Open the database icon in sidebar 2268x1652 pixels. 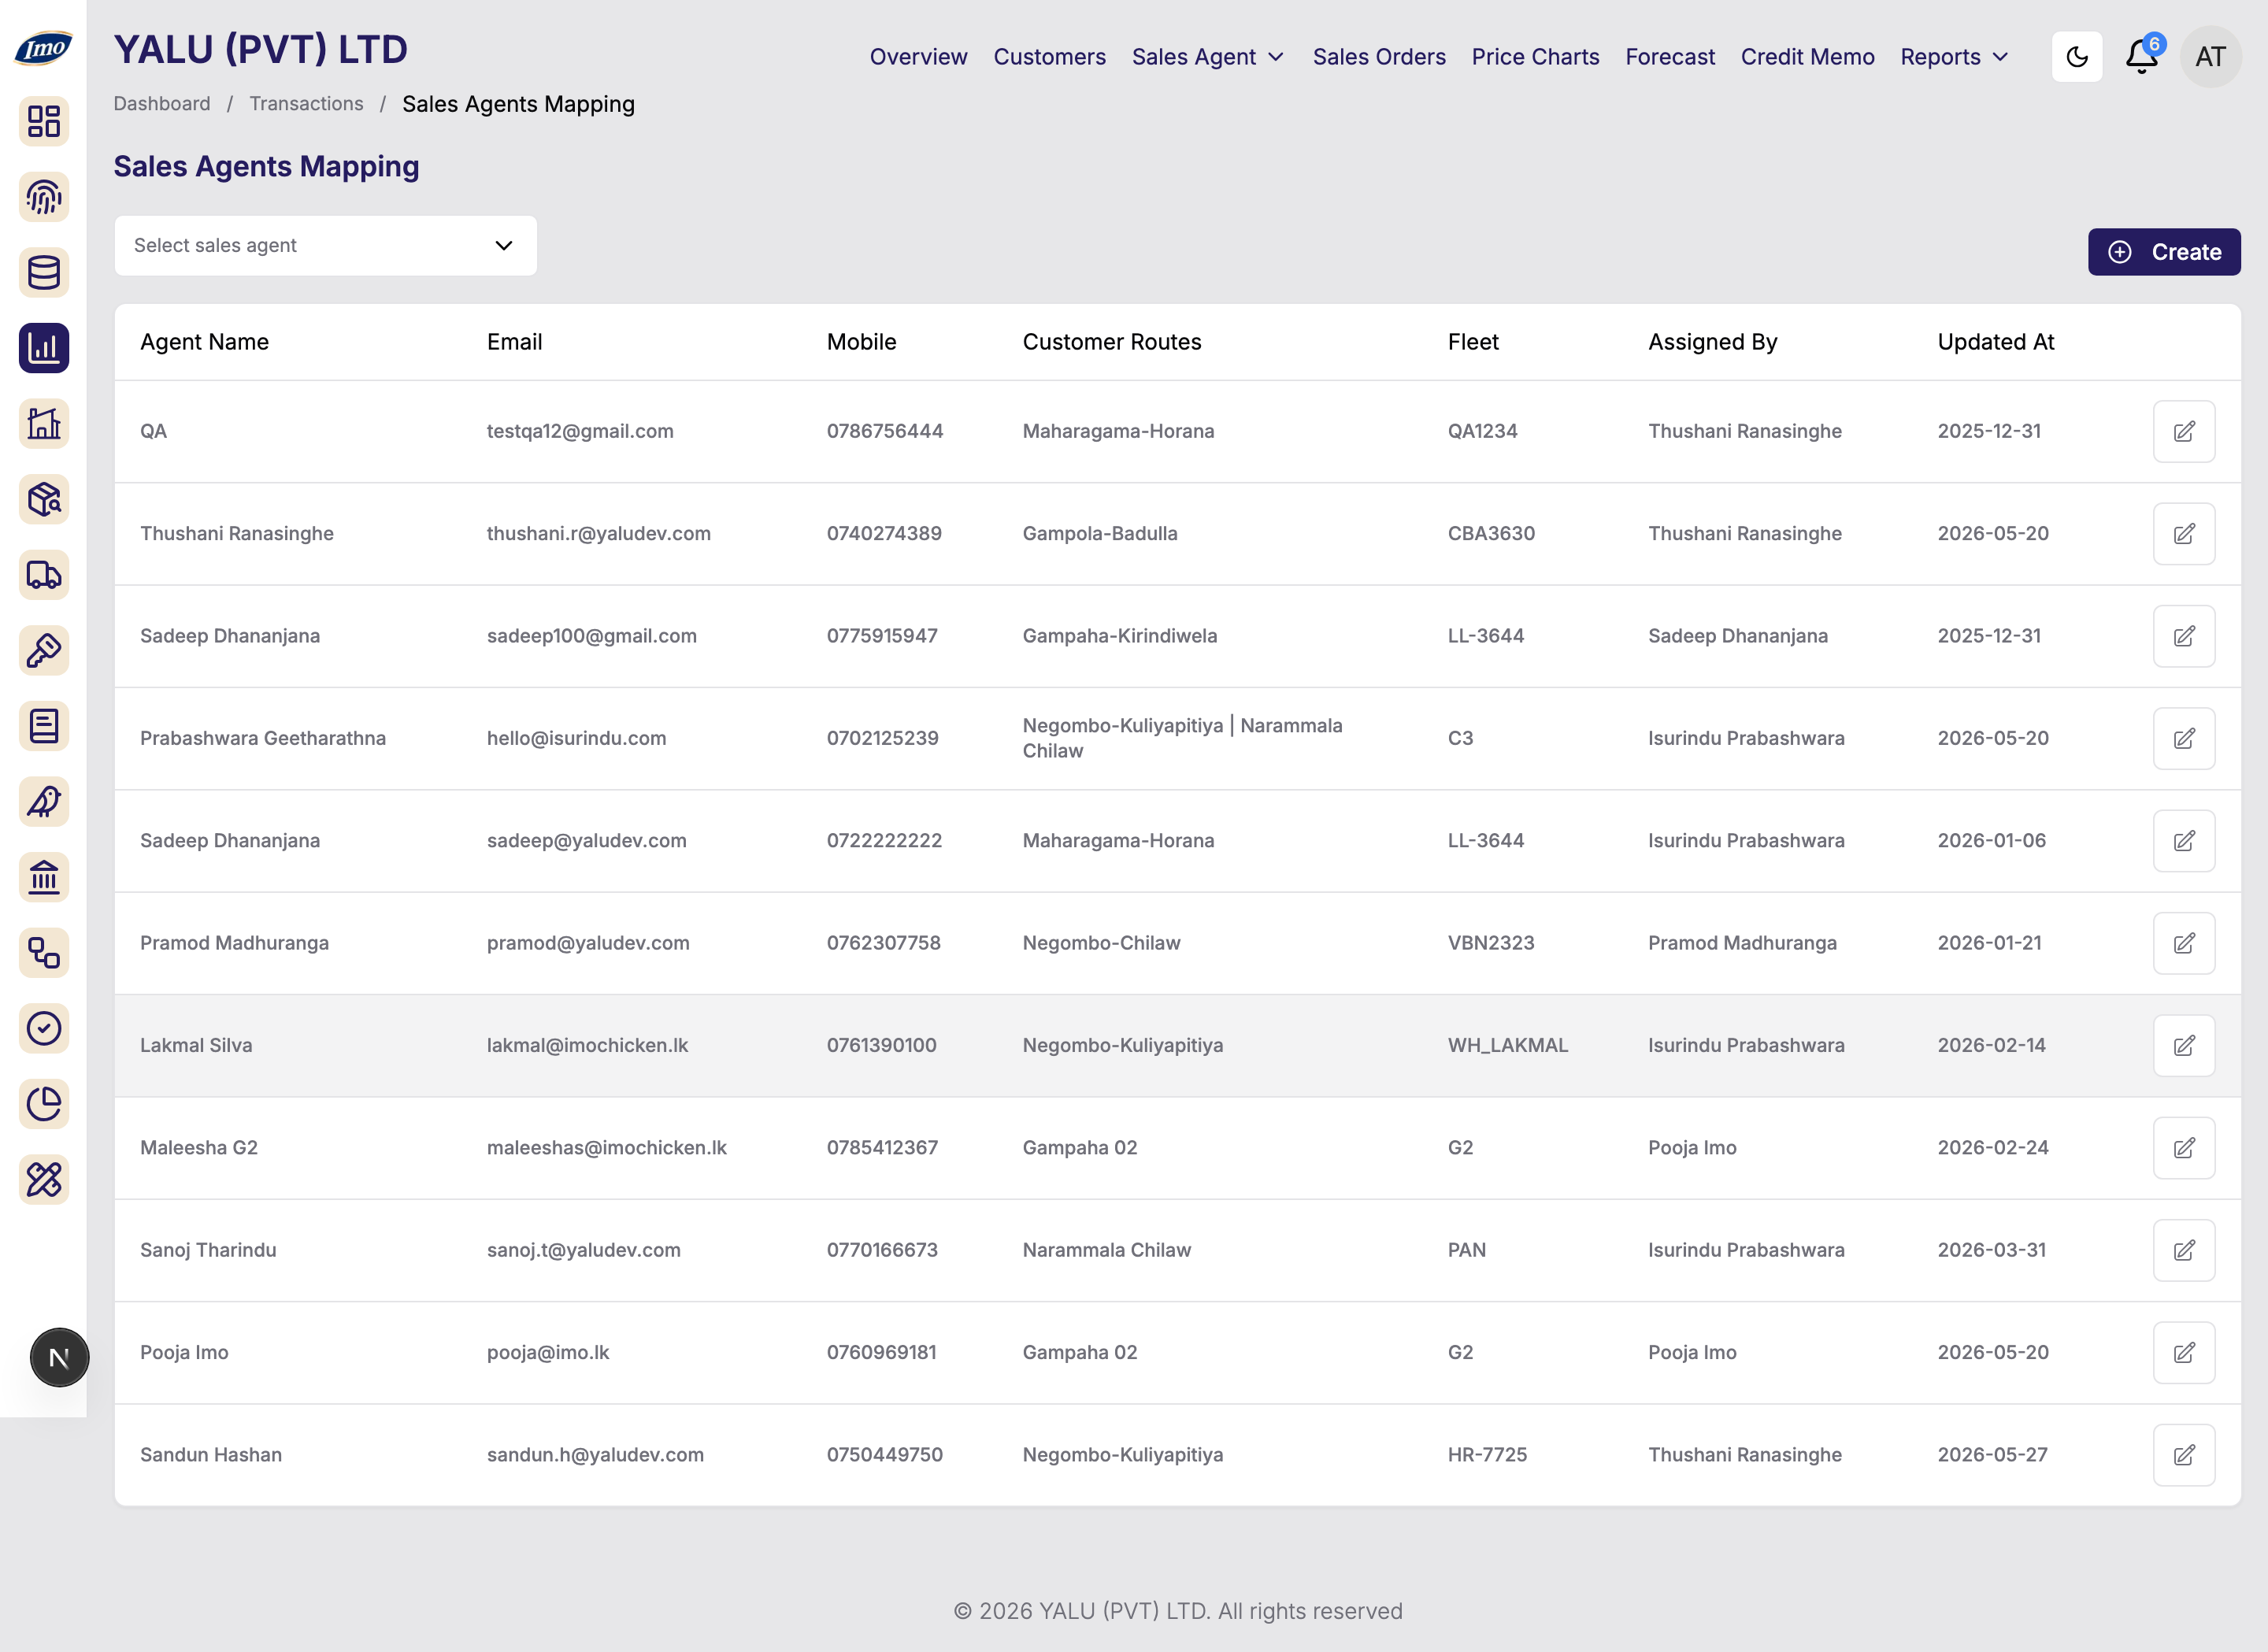[x=44, y=272]
